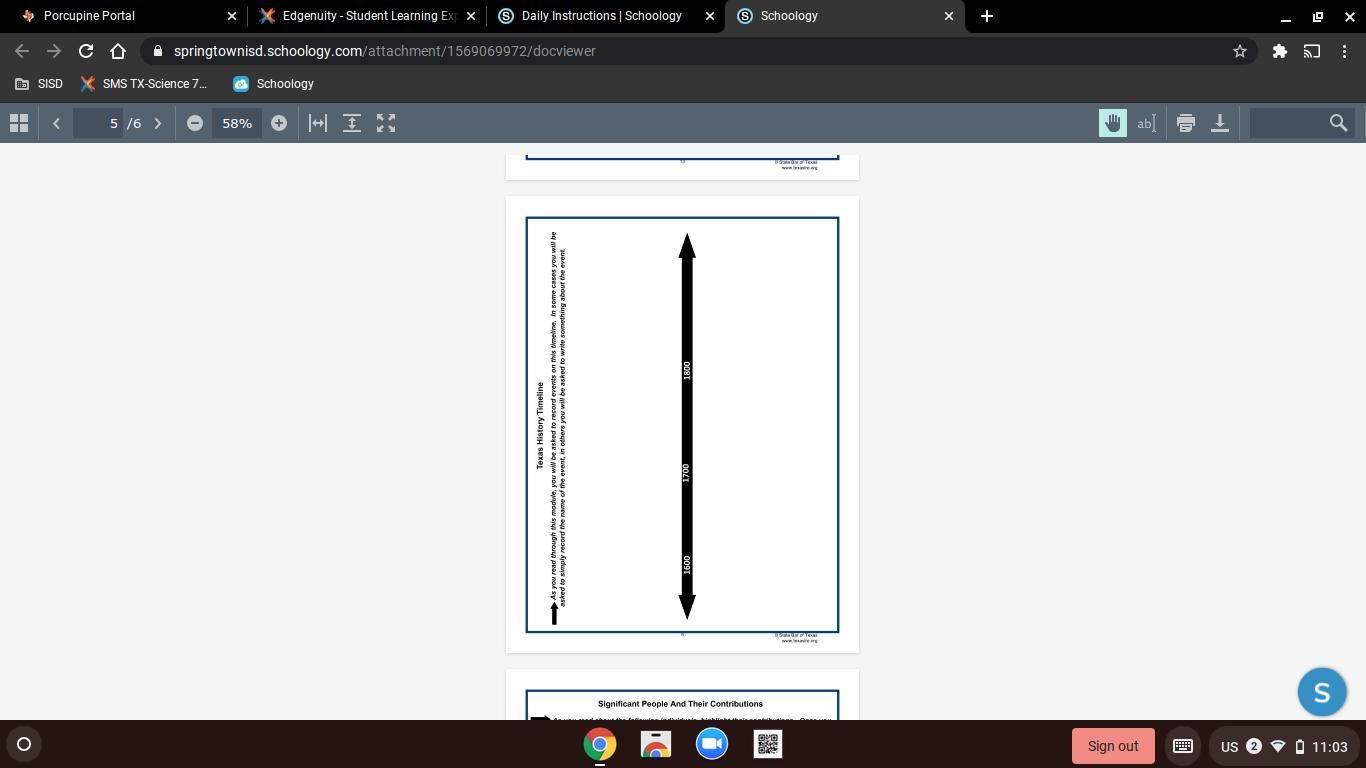Select the hand pan tool
The image size is (1366, 768).
pos(1113,123)
